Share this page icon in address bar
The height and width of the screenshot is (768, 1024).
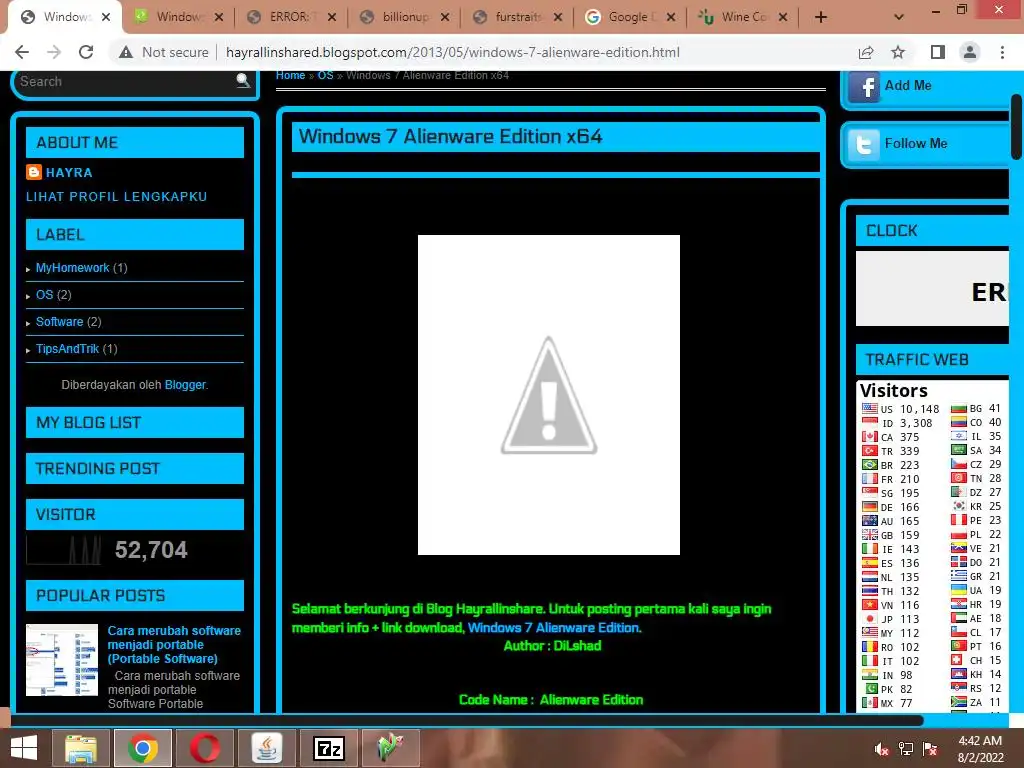[x=866, y=52]
